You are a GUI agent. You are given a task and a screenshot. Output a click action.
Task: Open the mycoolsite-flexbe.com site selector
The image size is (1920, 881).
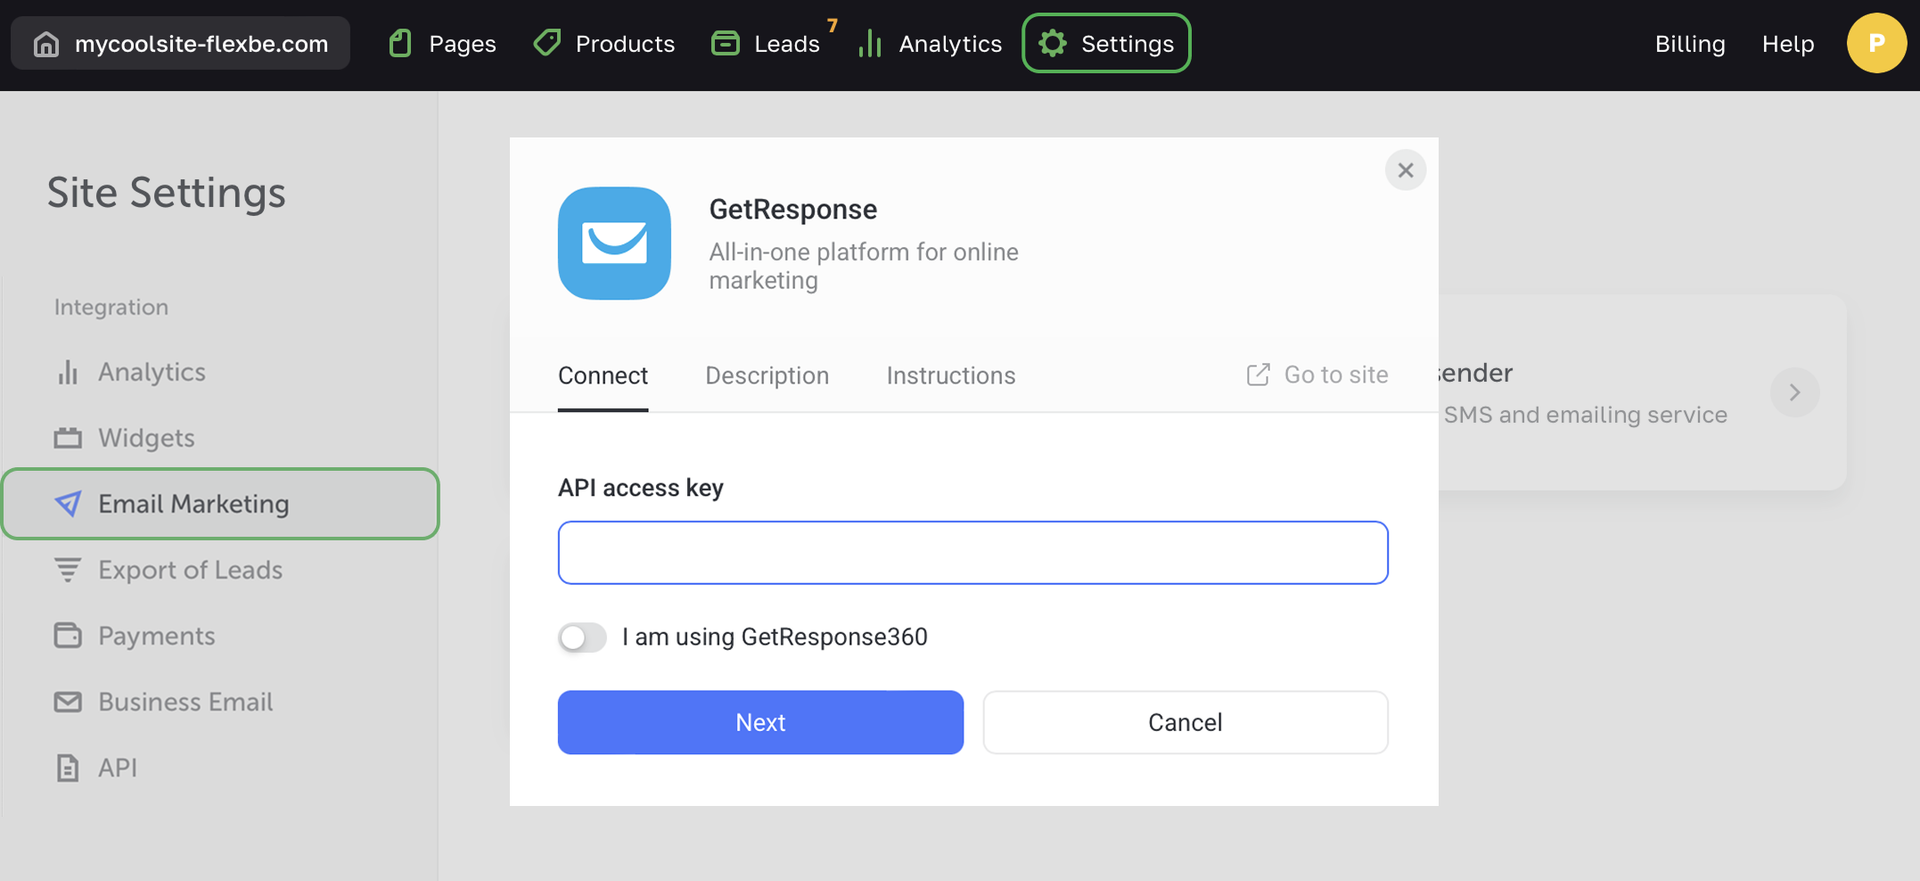click(x=181, y=44)
